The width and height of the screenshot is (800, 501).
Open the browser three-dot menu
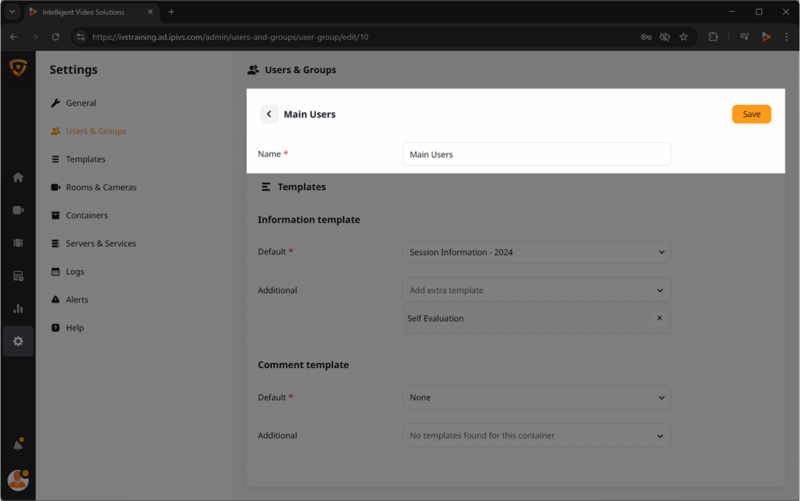pos(786,37)
